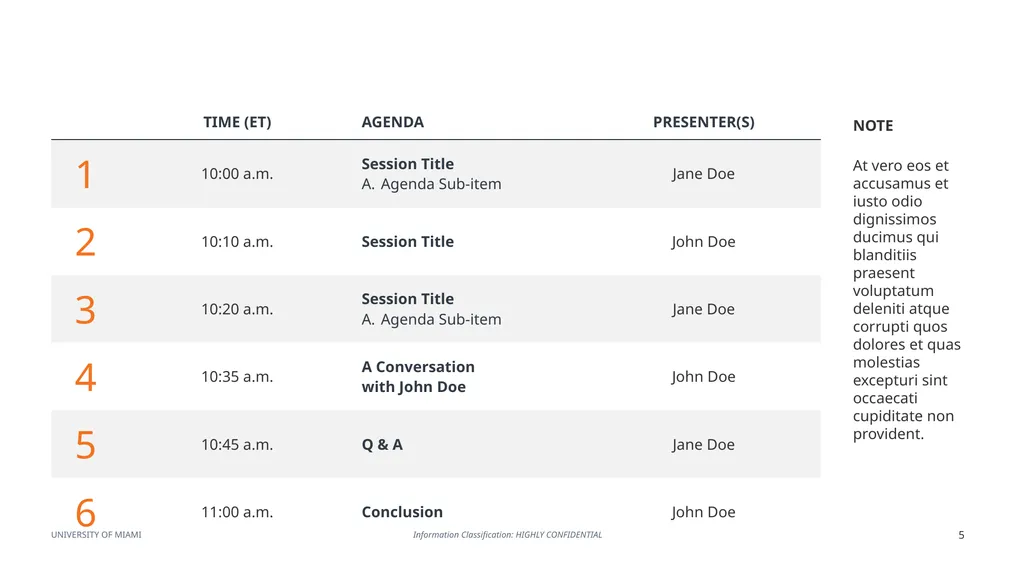
Task: Click the 11:00 a.m. time entry
Action: (x=237, y=512)
